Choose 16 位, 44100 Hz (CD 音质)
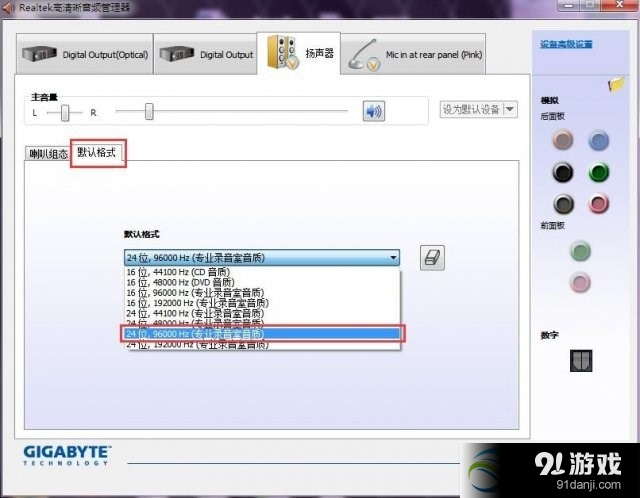Viewport: 640px width, 498px height. tap(262, 272)
